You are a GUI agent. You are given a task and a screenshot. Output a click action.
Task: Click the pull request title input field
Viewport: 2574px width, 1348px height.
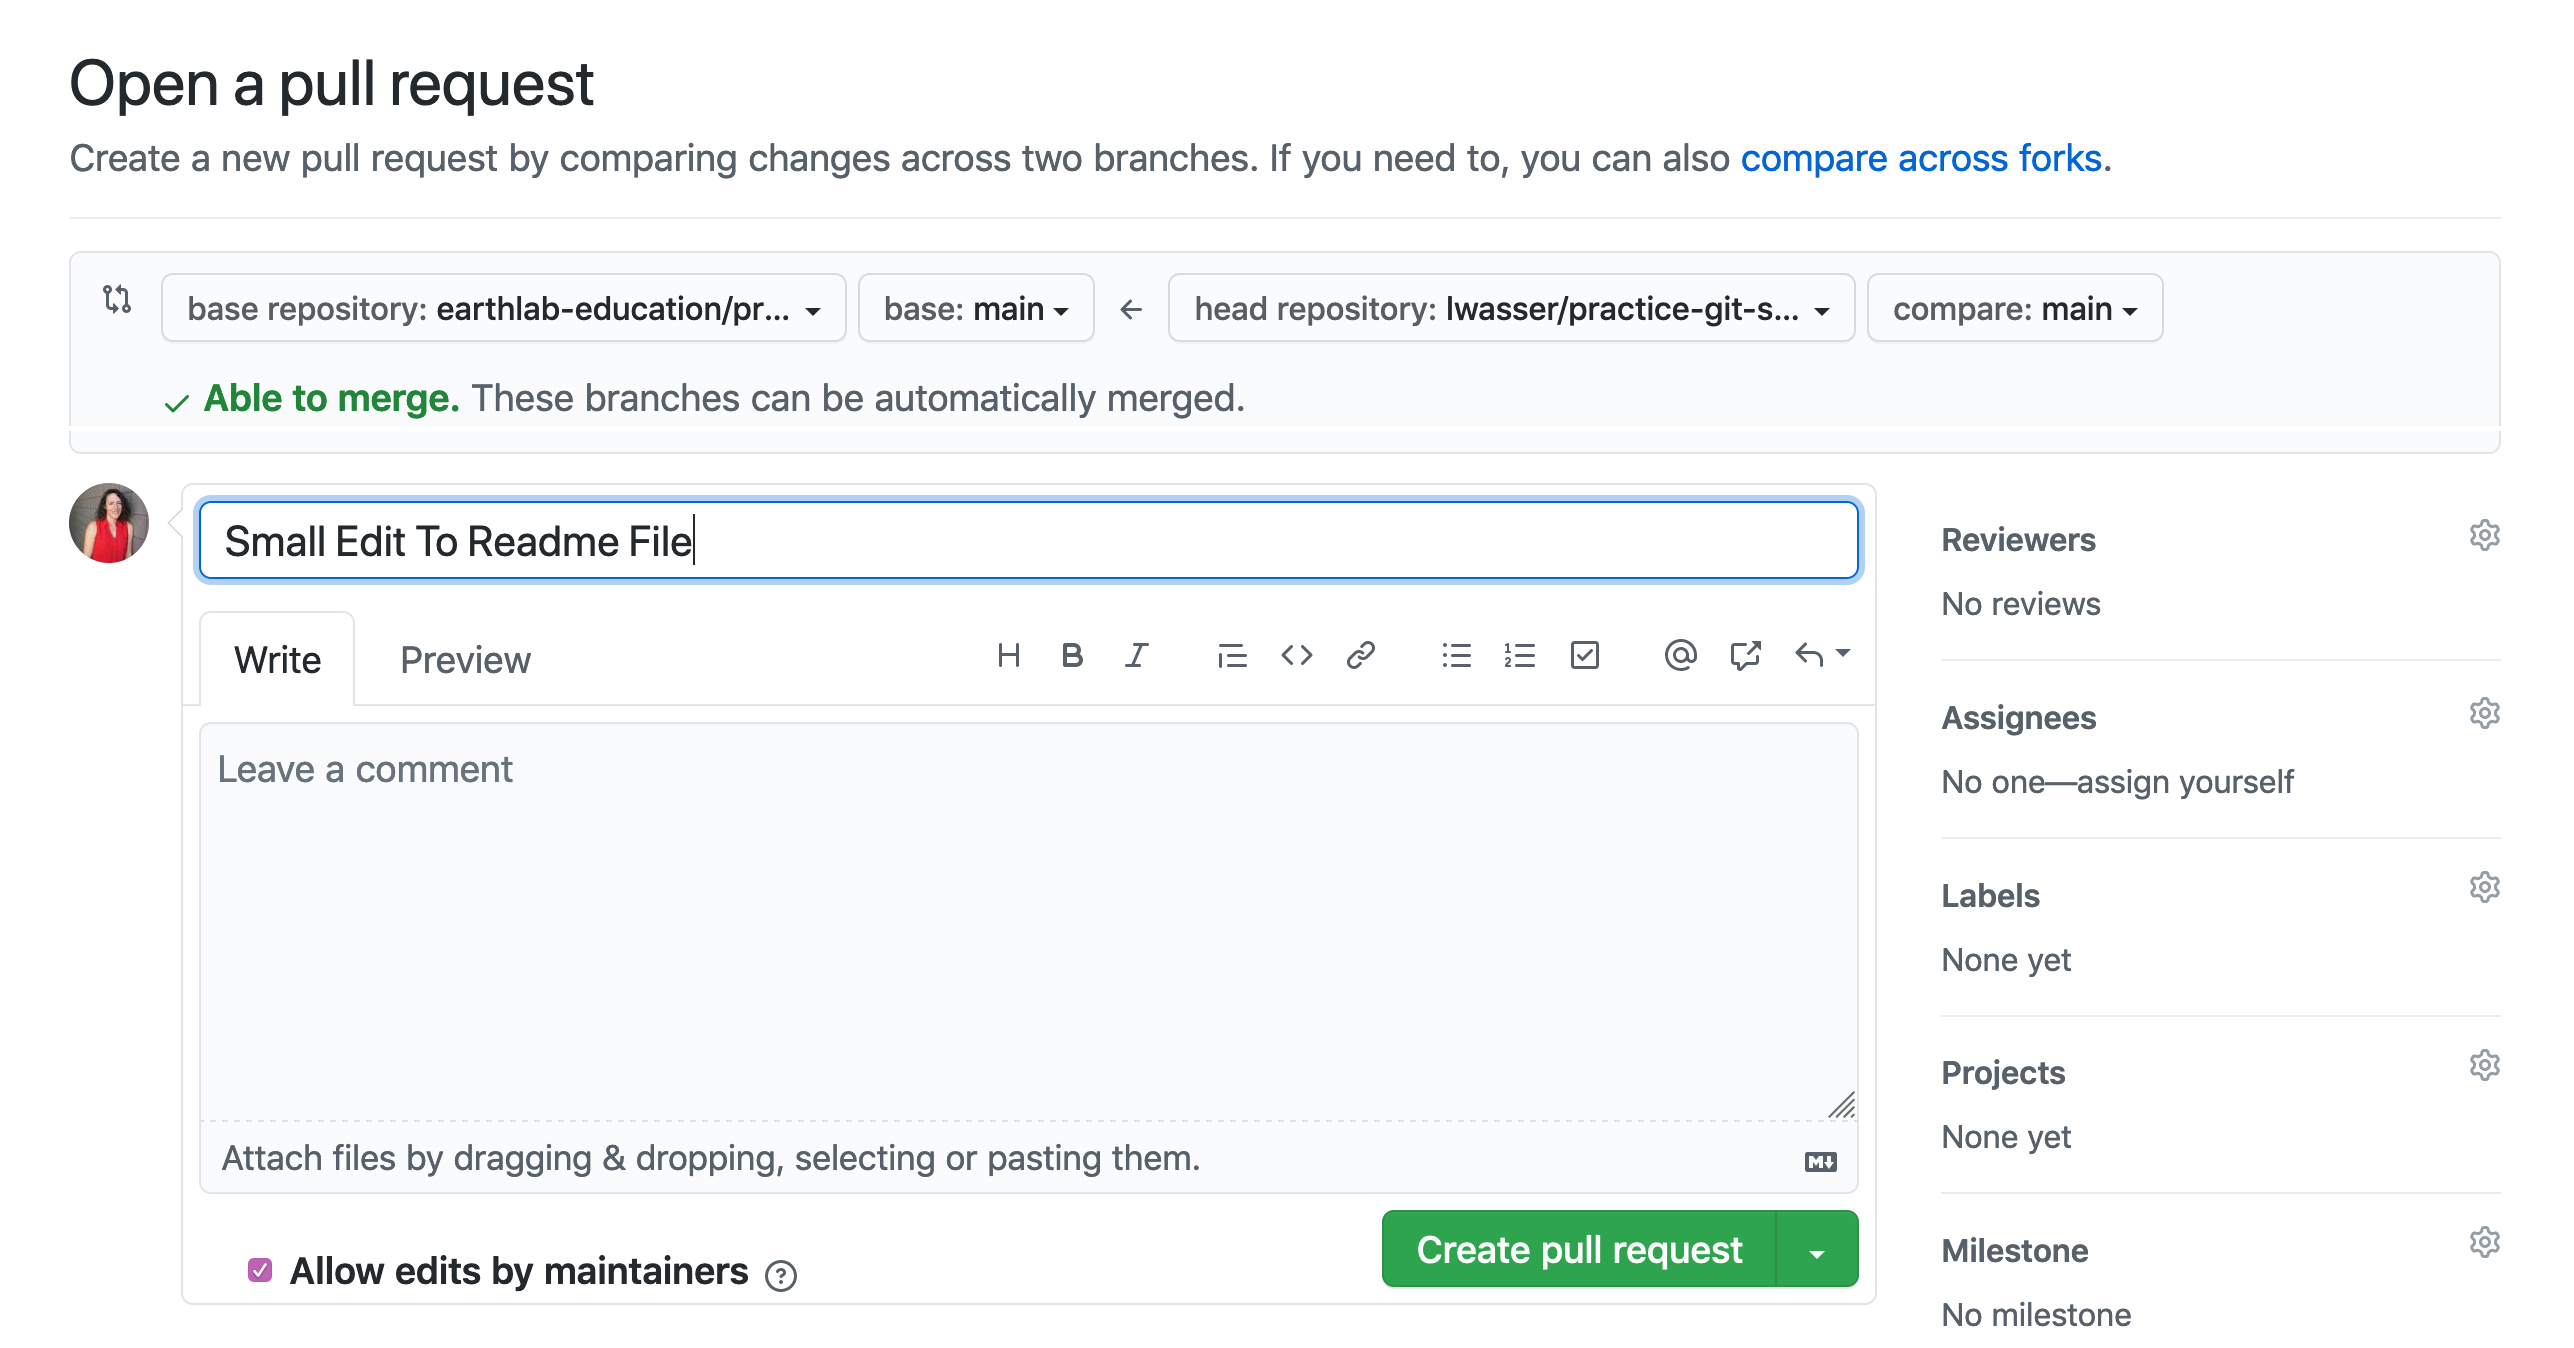click(1025, 541)
